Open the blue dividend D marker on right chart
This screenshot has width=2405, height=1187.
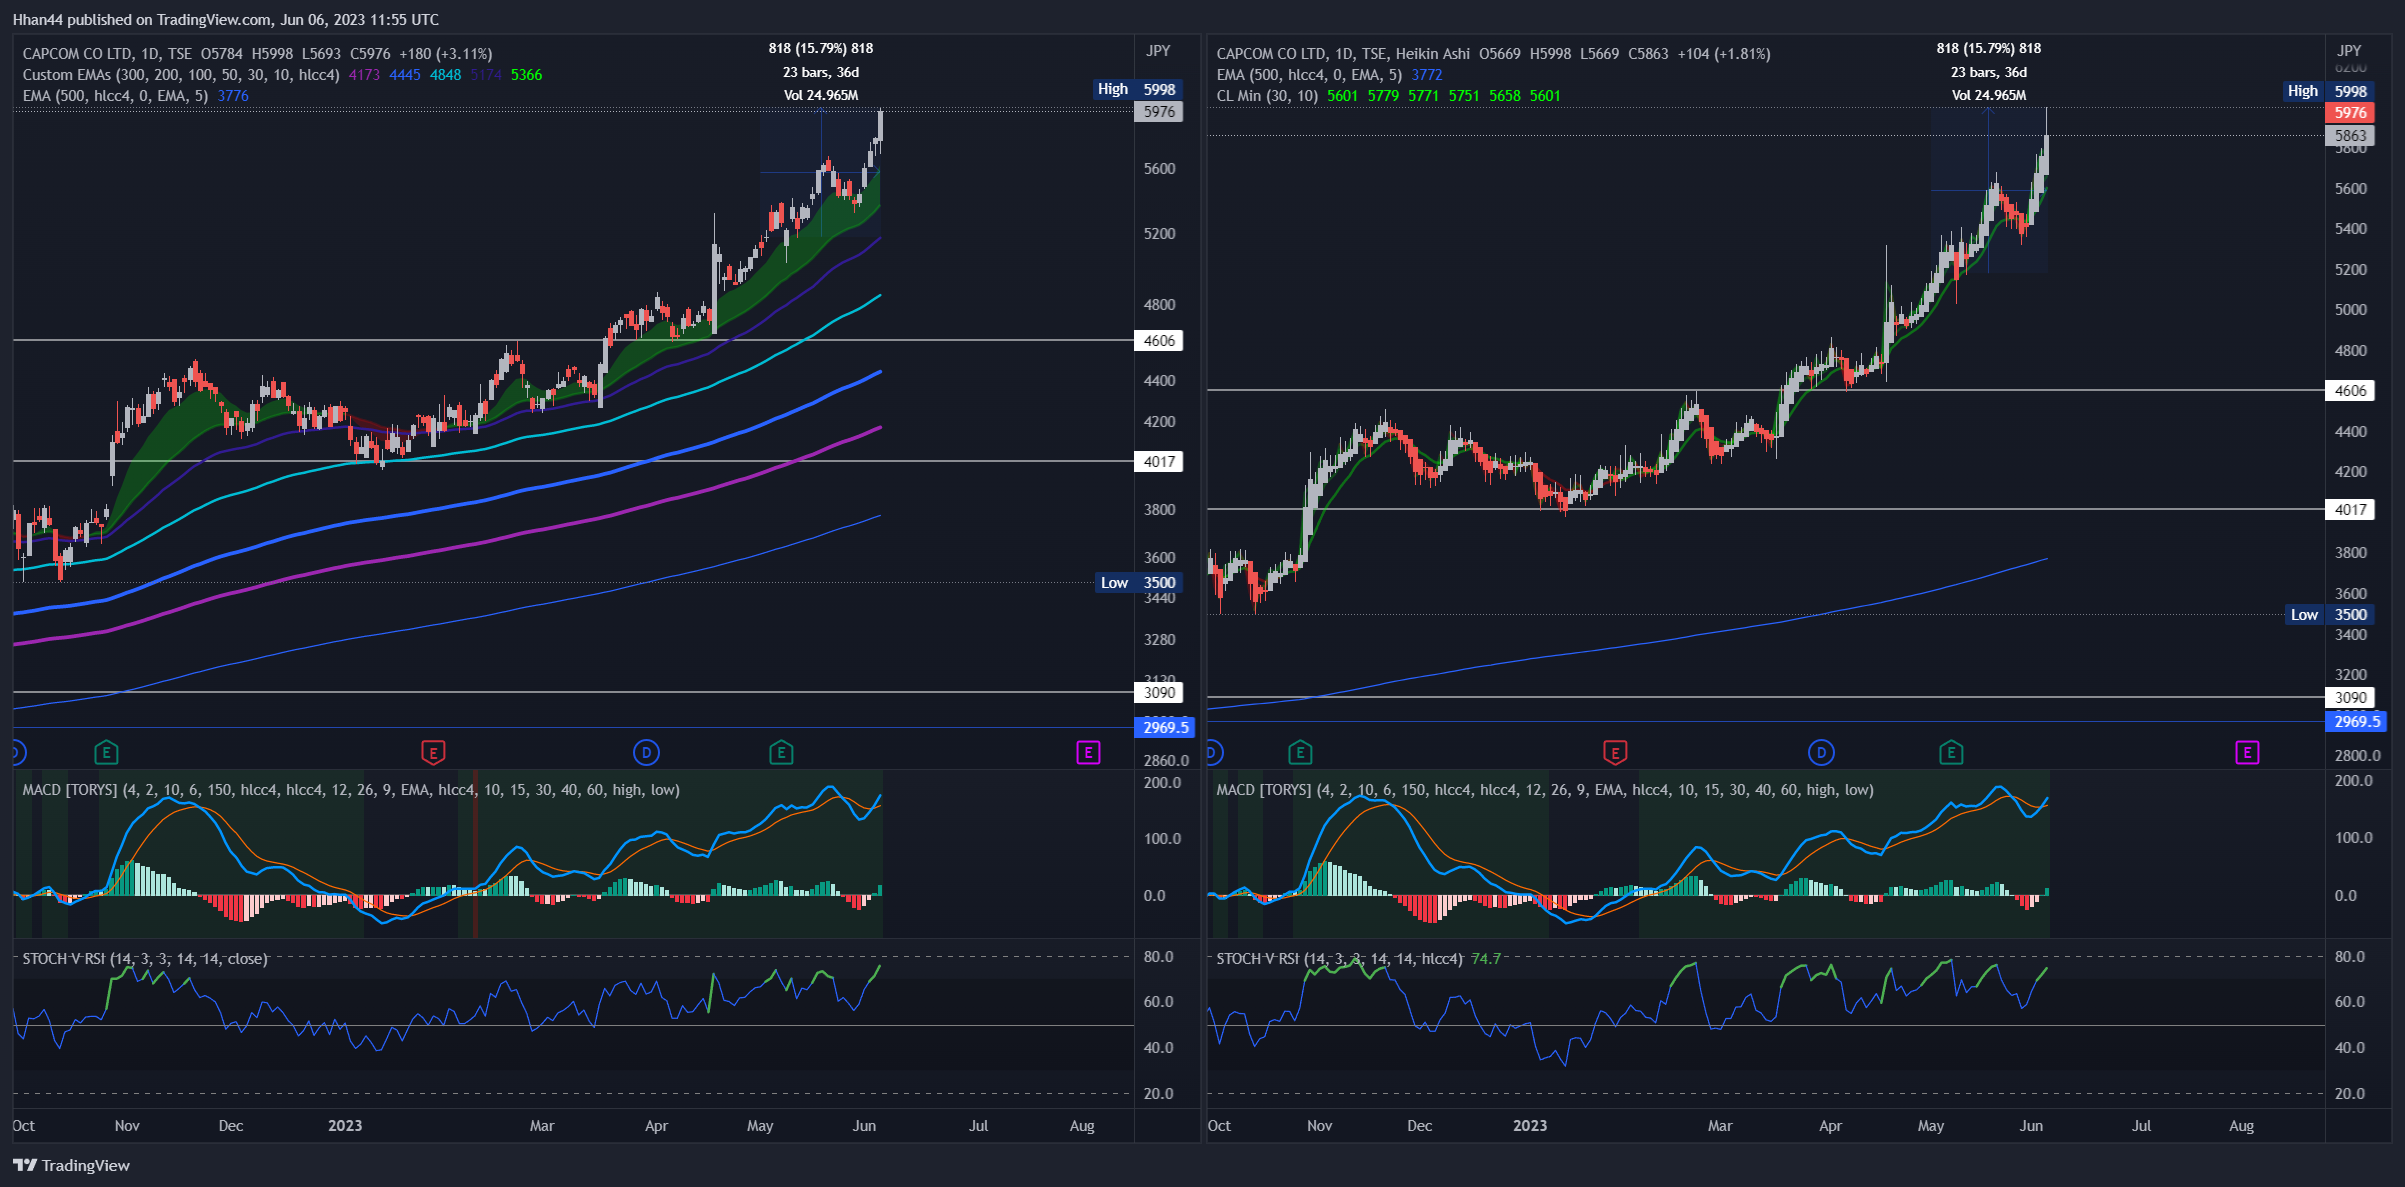point(1821,752)
